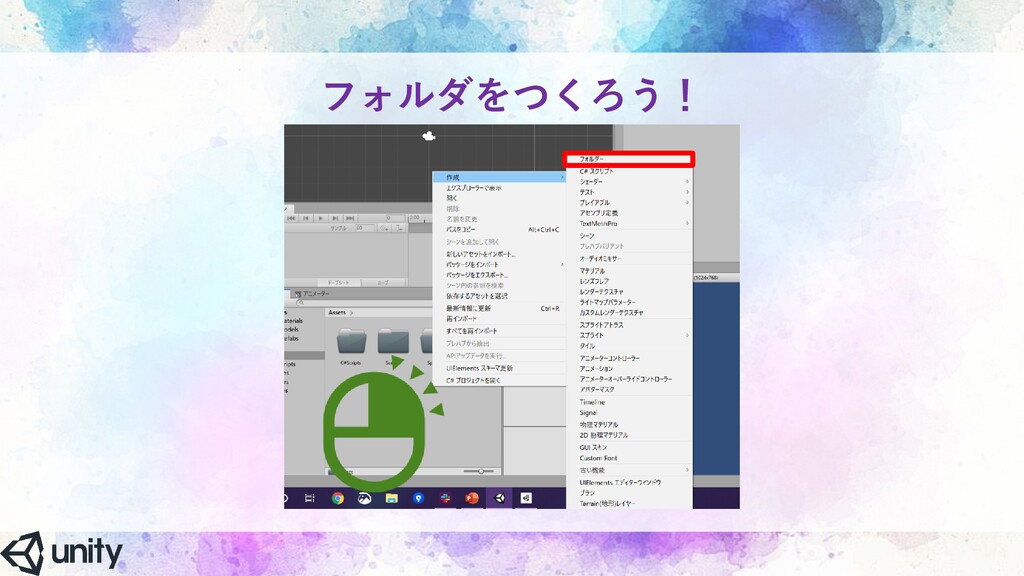Select Custom Font in the create submenu
The width and height of the screenshot is (1024, 576).
[629, 458]
